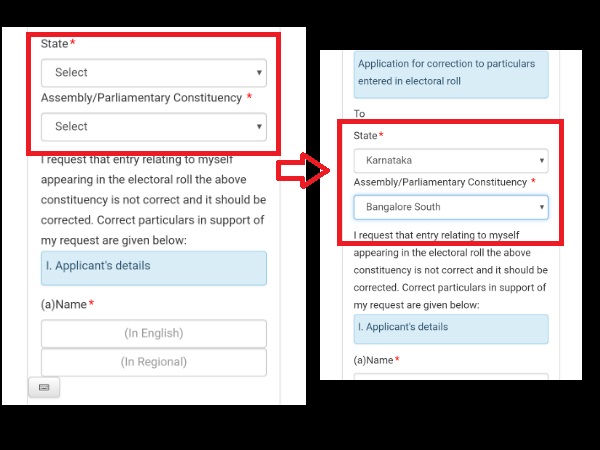Screen dimensions: 600x450
Task: Open the empty State 'Select' dropdown
Action: coord(154,72)
